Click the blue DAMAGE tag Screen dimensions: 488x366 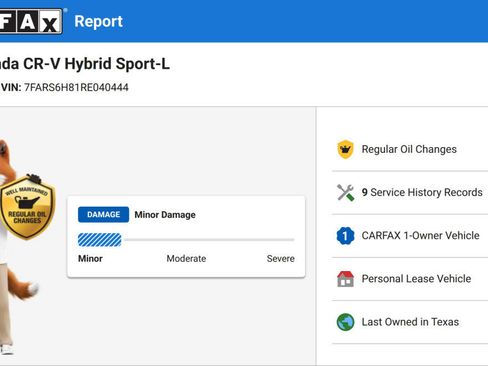click(103, 214)
